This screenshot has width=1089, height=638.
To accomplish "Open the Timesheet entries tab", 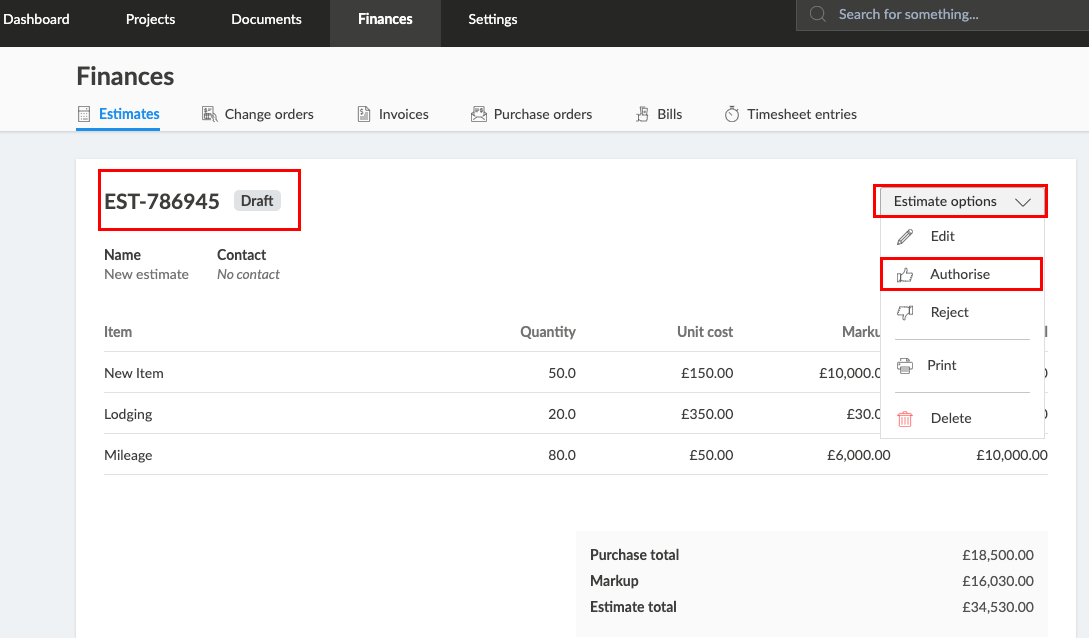I will tap(790, 114).
